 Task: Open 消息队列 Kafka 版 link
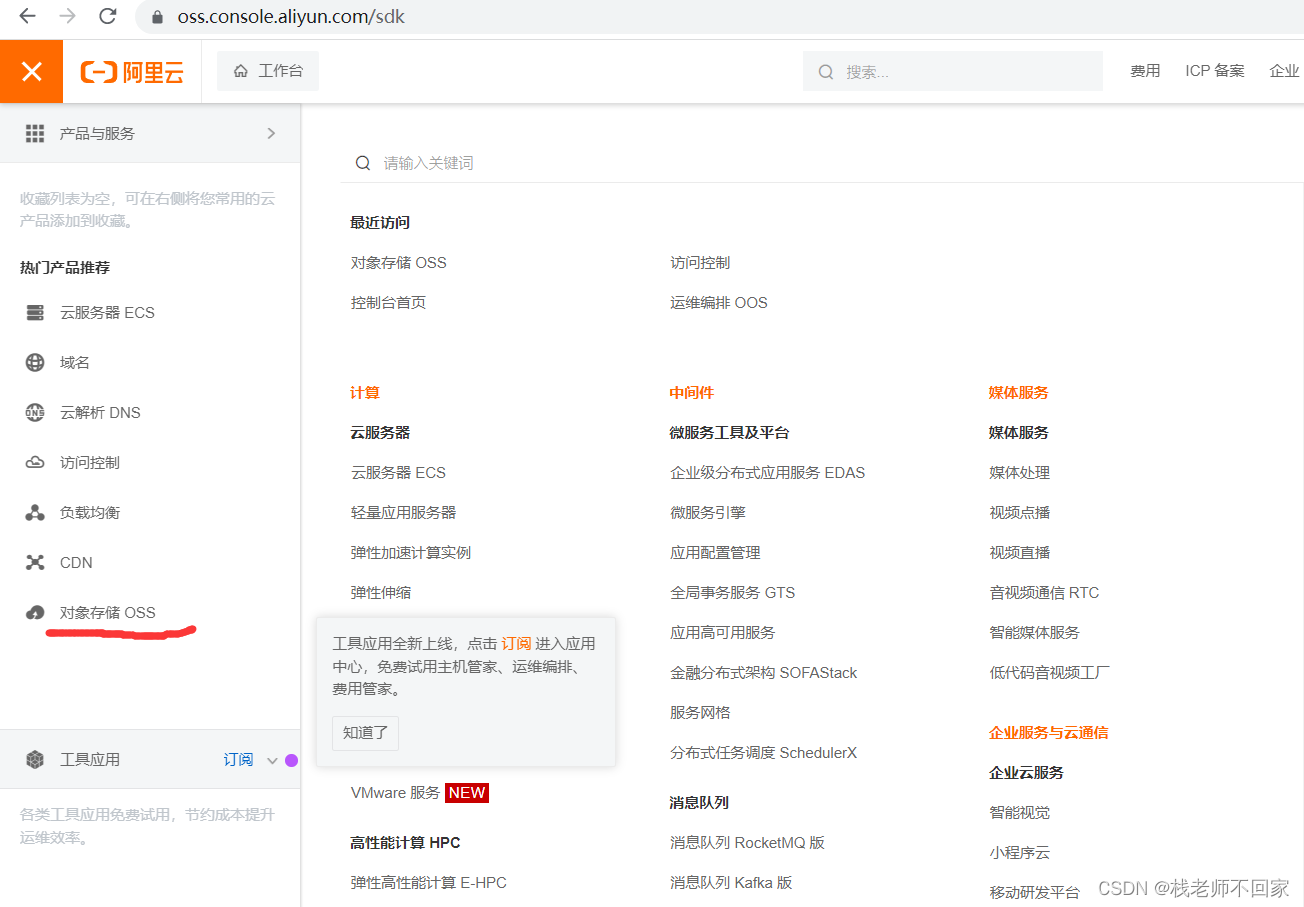coord(731,883)
